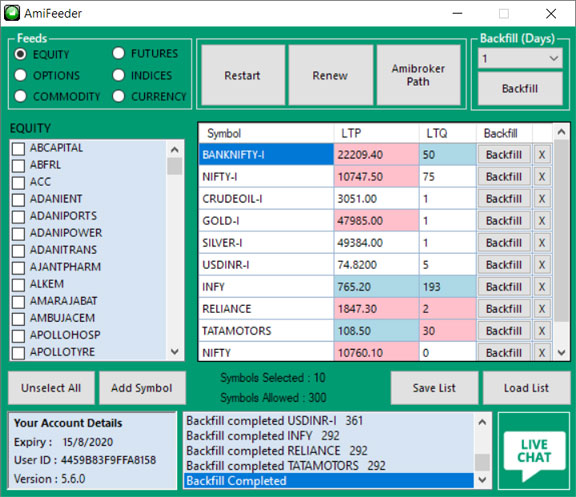
Task: Sort by LTP column header
Action: [x=377, y=133]
